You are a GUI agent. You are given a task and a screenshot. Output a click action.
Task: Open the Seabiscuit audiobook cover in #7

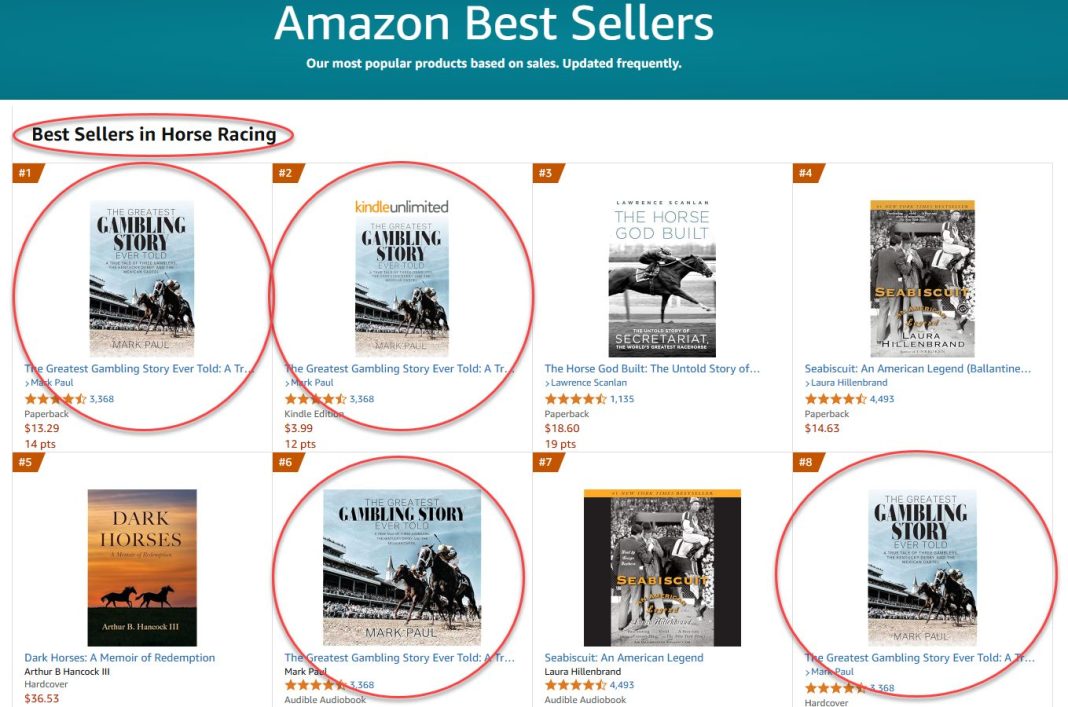click(x=662, y=567)
